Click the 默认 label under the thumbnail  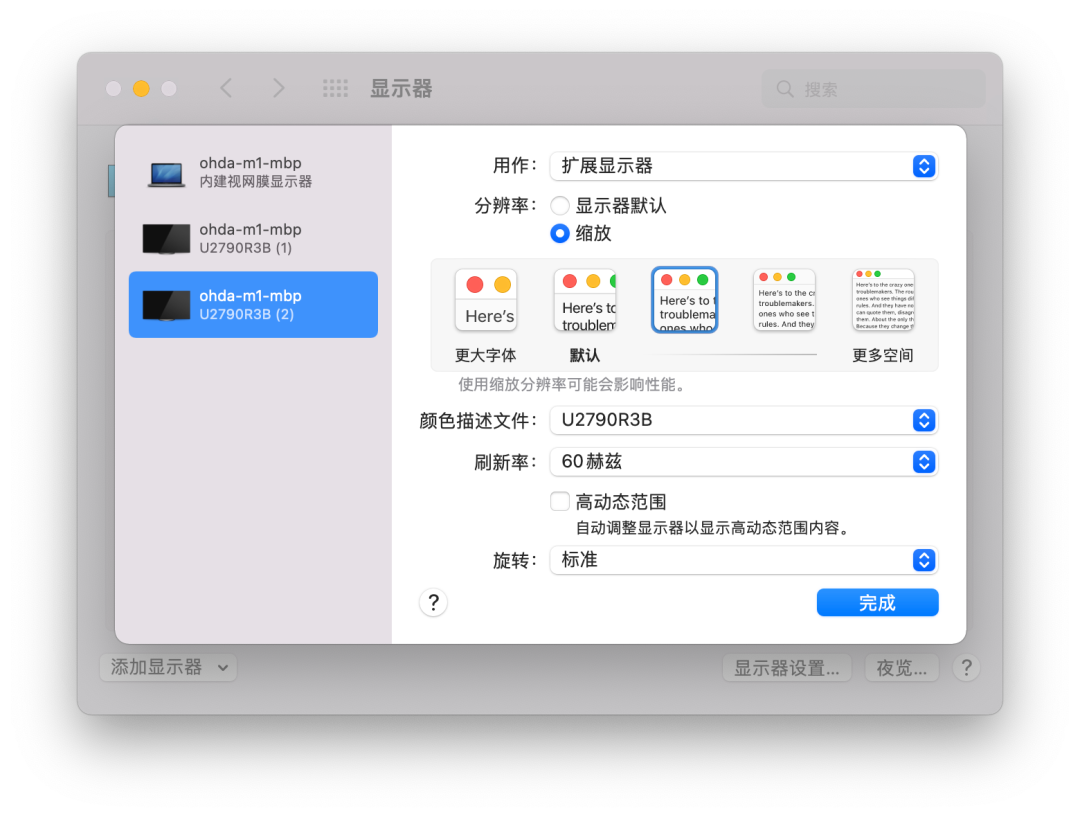point(585,355)
